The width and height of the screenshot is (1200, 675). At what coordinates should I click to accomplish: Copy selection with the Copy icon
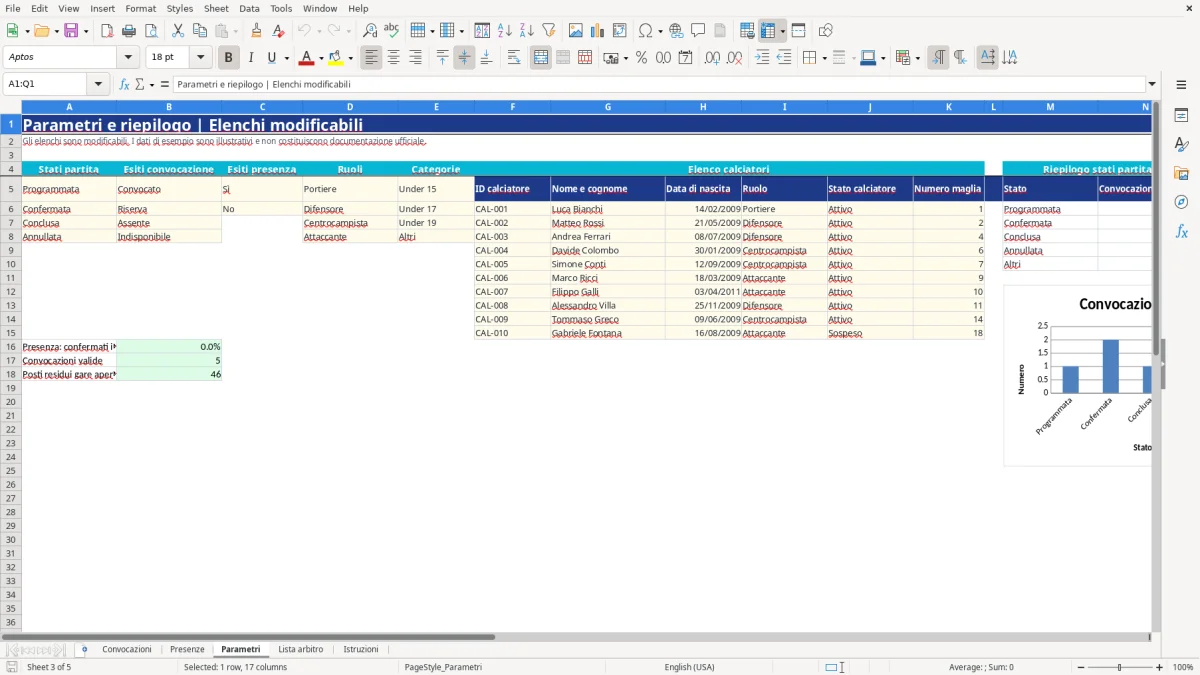pyautogui.click(x=200, y=31)
